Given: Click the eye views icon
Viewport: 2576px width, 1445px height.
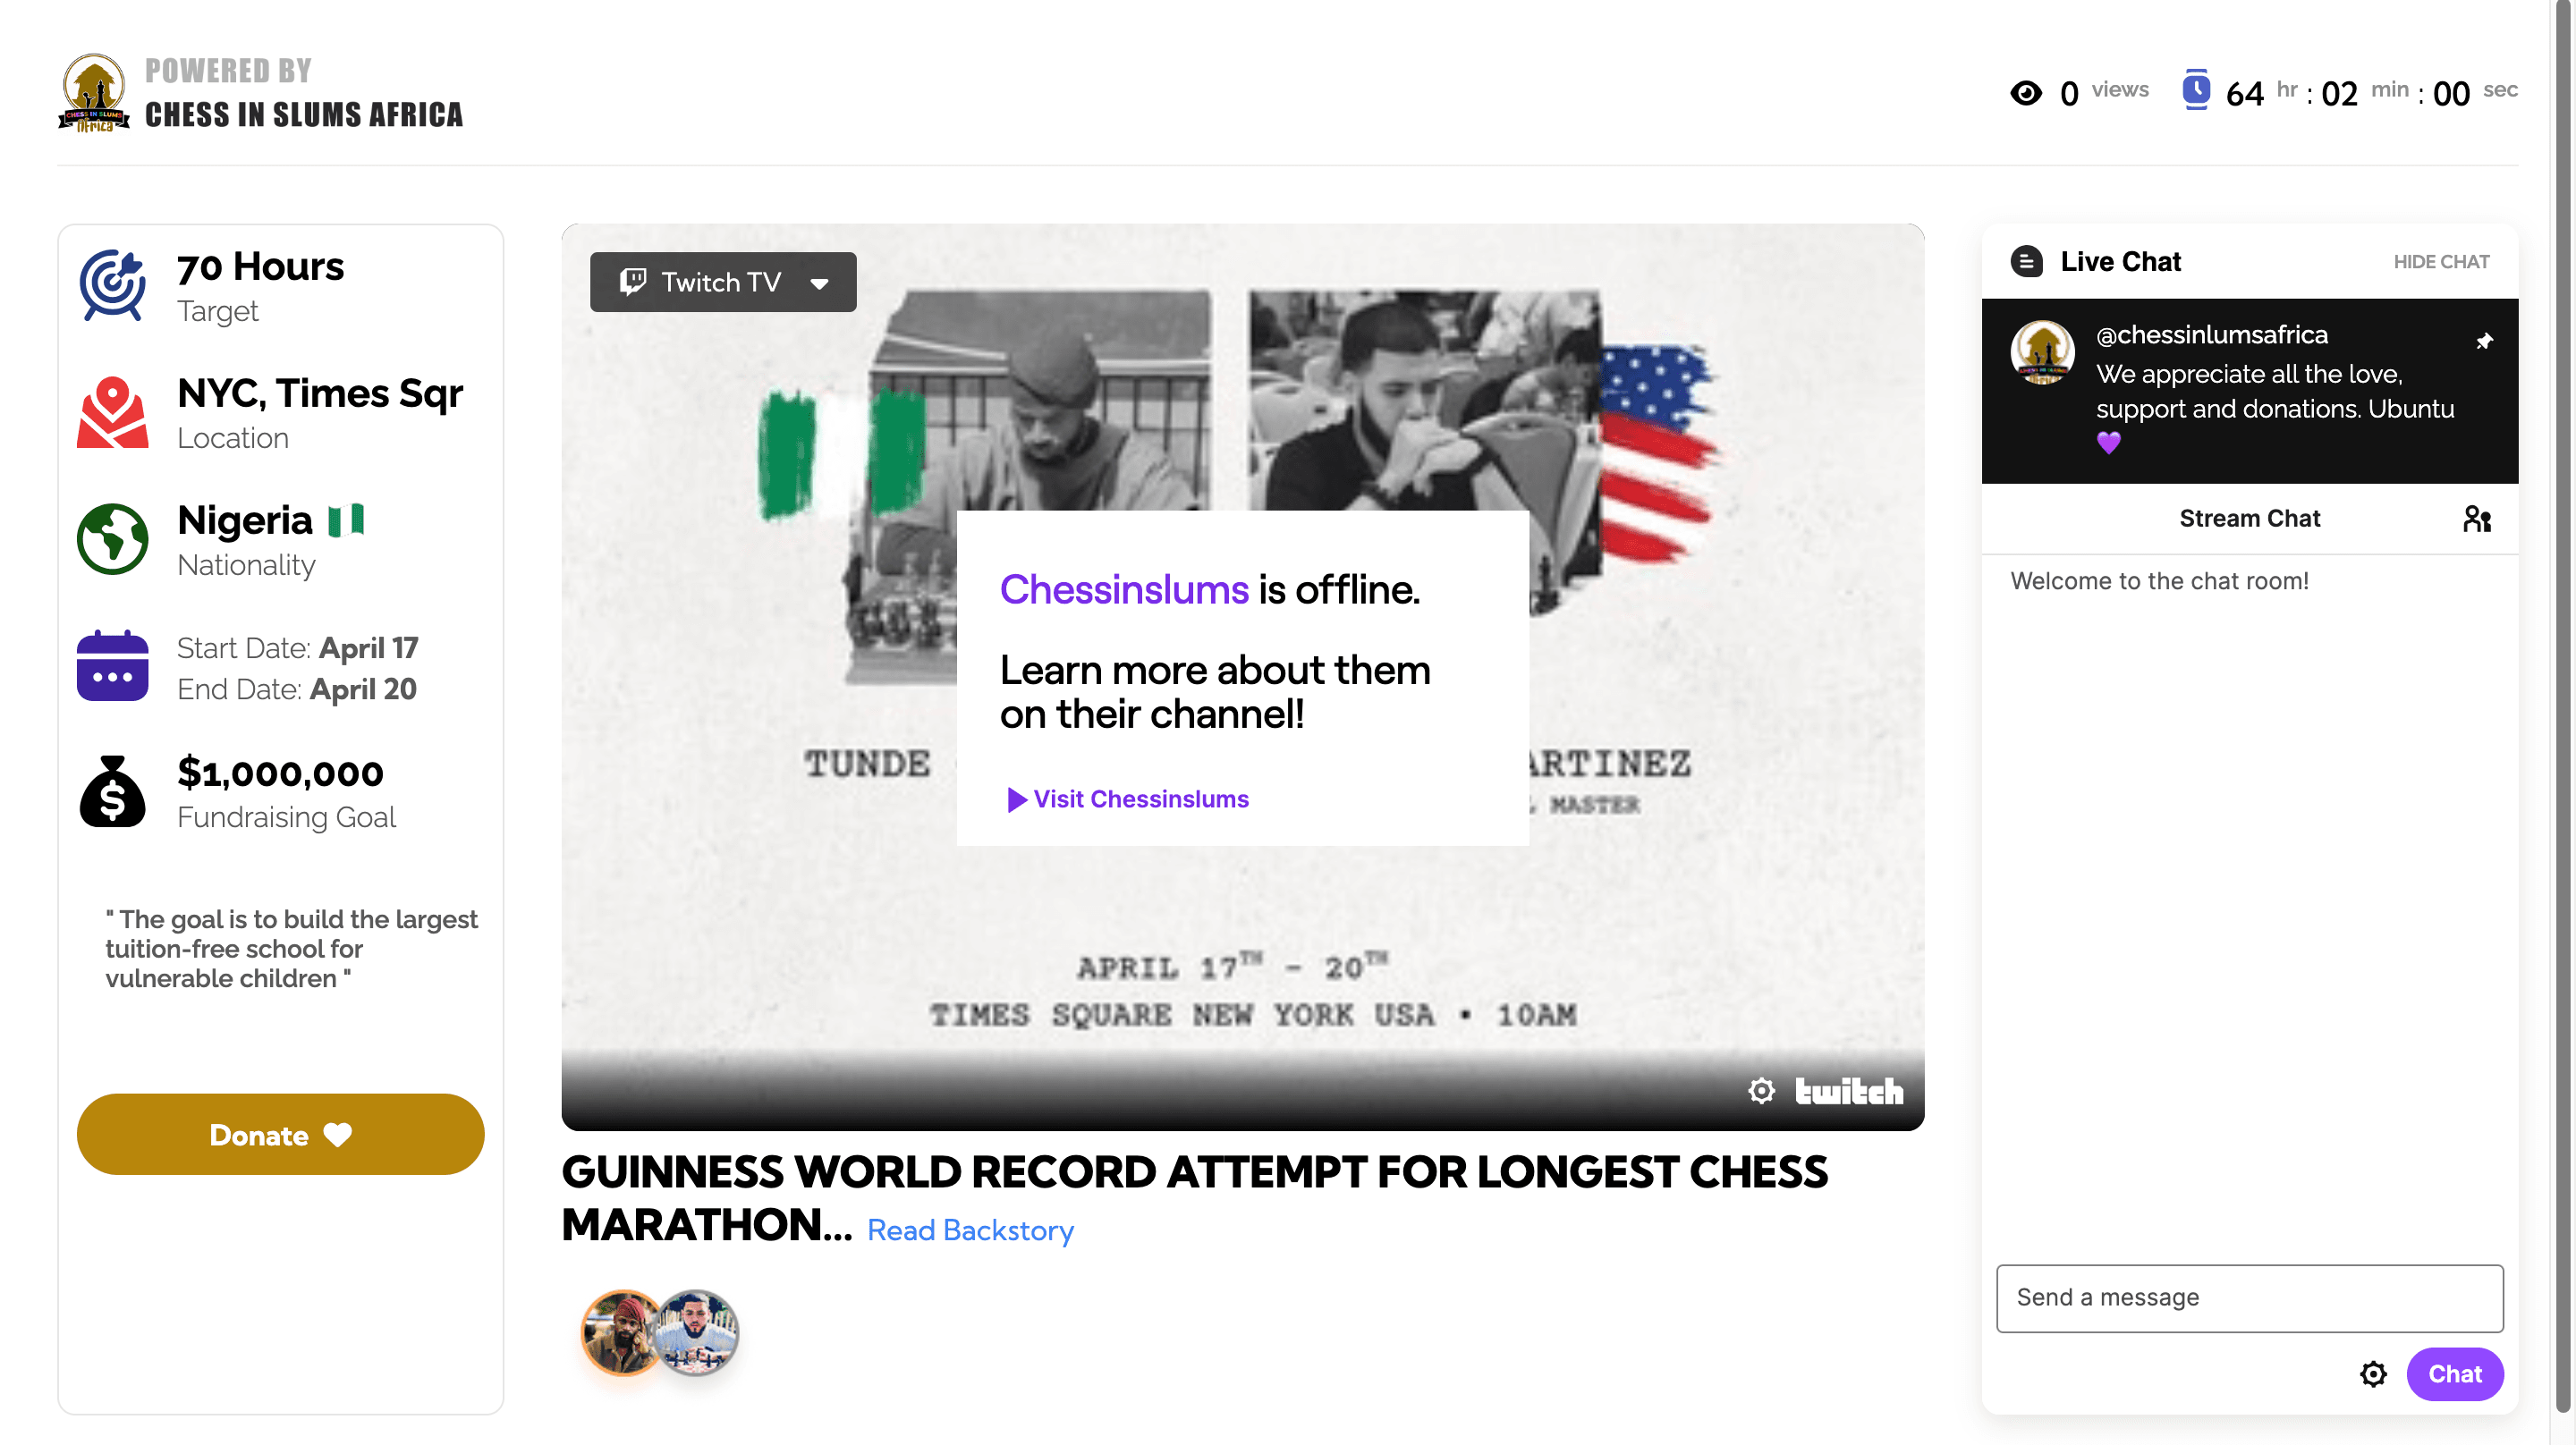Looking at the screenshot, I should coord(2026,93).
